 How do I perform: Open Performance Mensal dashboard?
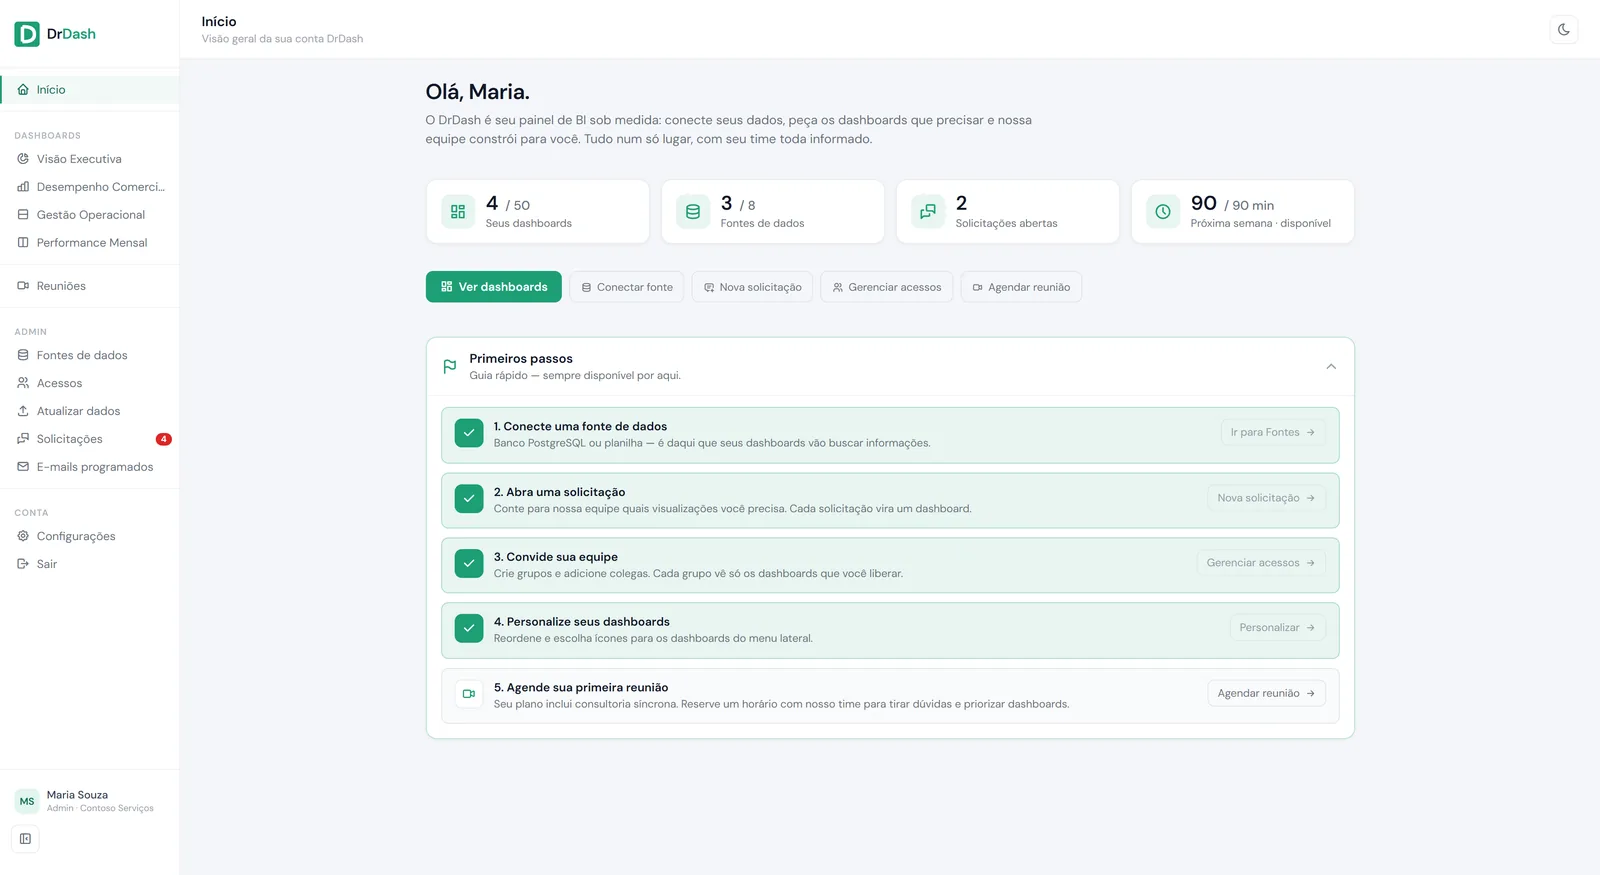90,243
